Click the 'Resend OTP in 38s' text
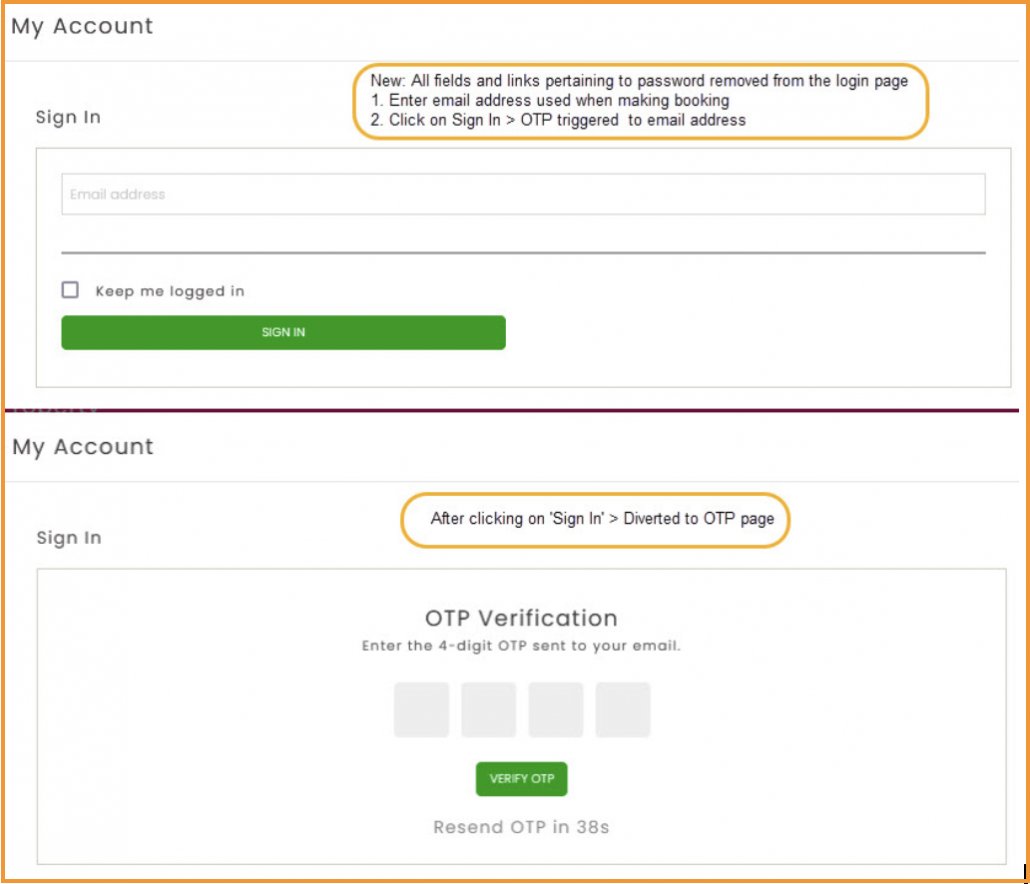1030x884 pixels. [x=521, y=827]
